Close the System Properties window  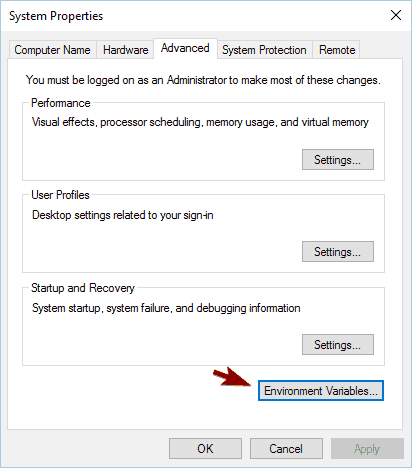[396, 15]
